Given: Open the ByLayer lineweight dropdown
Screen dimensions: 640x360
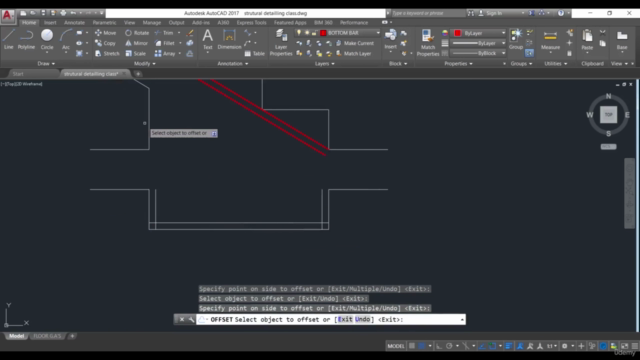Looking at the screenshot, I should [479, 43].
